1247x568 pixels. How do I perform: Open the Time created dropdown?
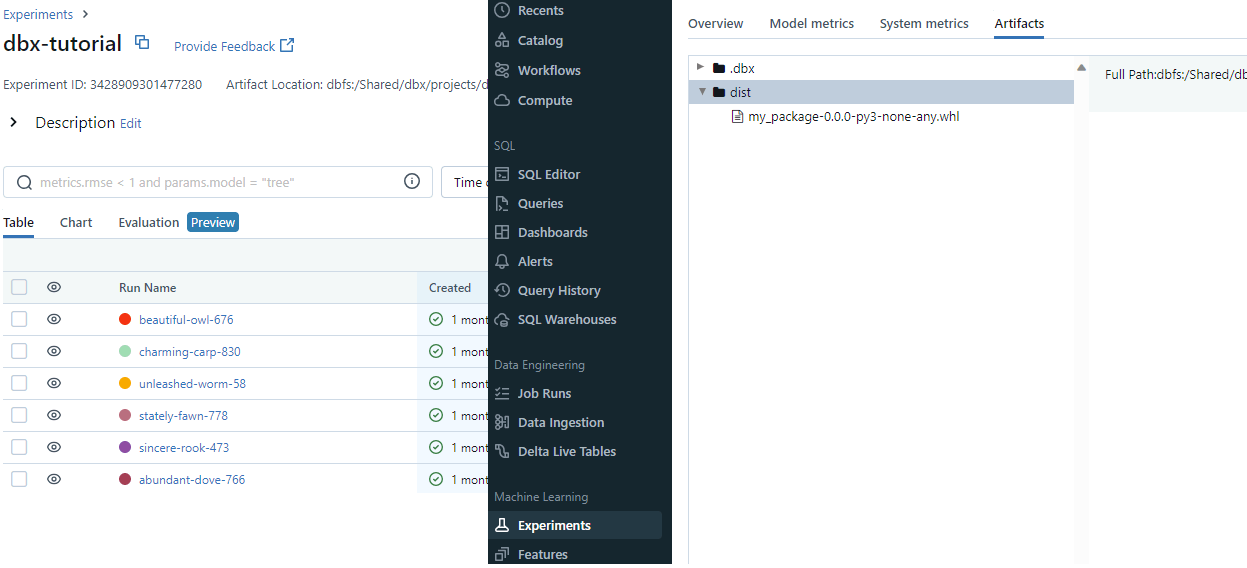click(x=466, y=182)
